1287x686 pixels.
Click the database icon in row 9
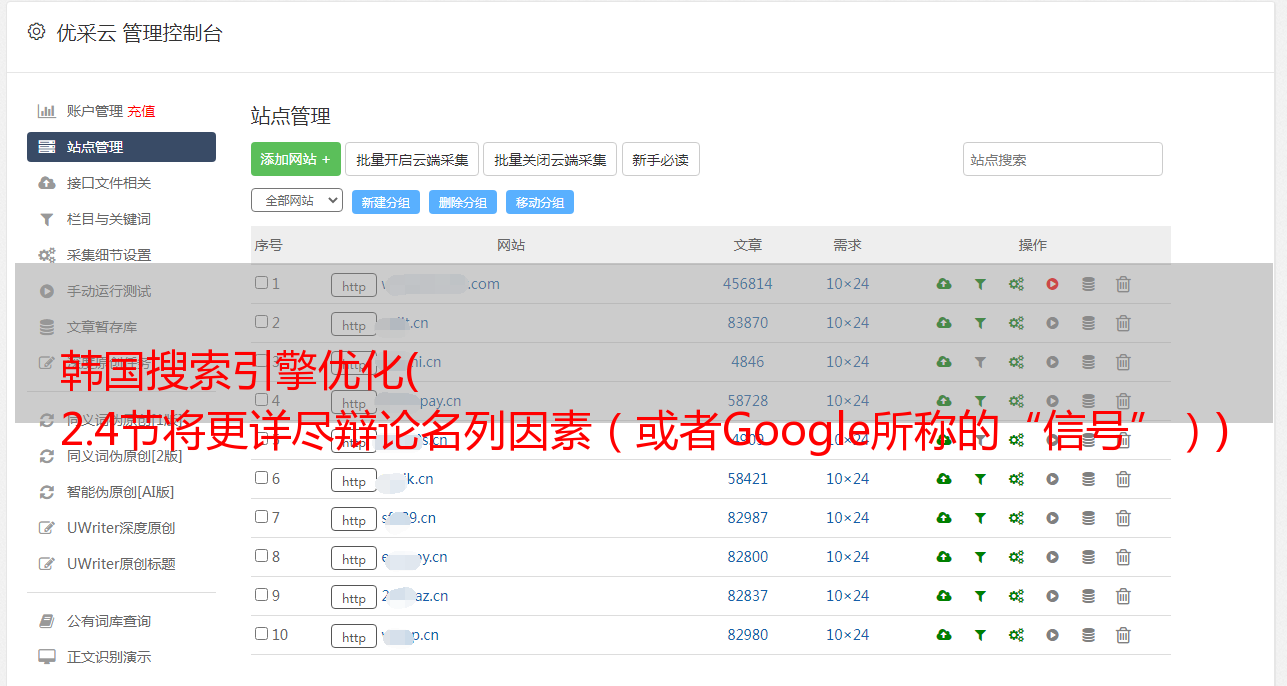point(1088,596)
